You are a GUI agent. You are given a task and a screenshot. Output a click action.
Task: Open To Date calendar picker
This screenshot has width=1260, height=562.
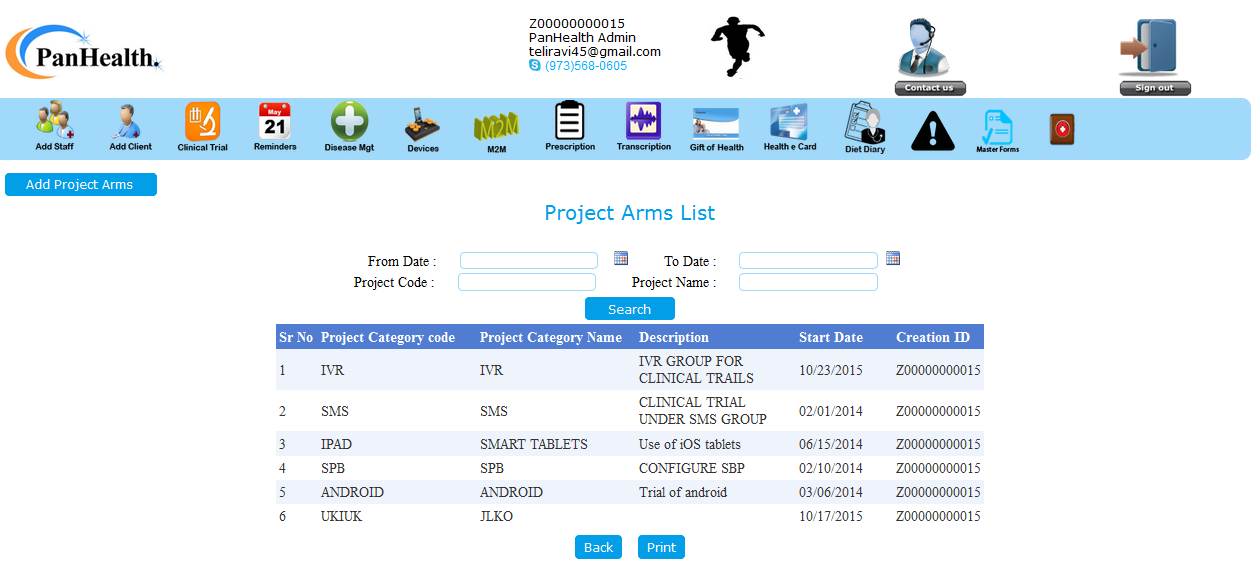(893, 258)
